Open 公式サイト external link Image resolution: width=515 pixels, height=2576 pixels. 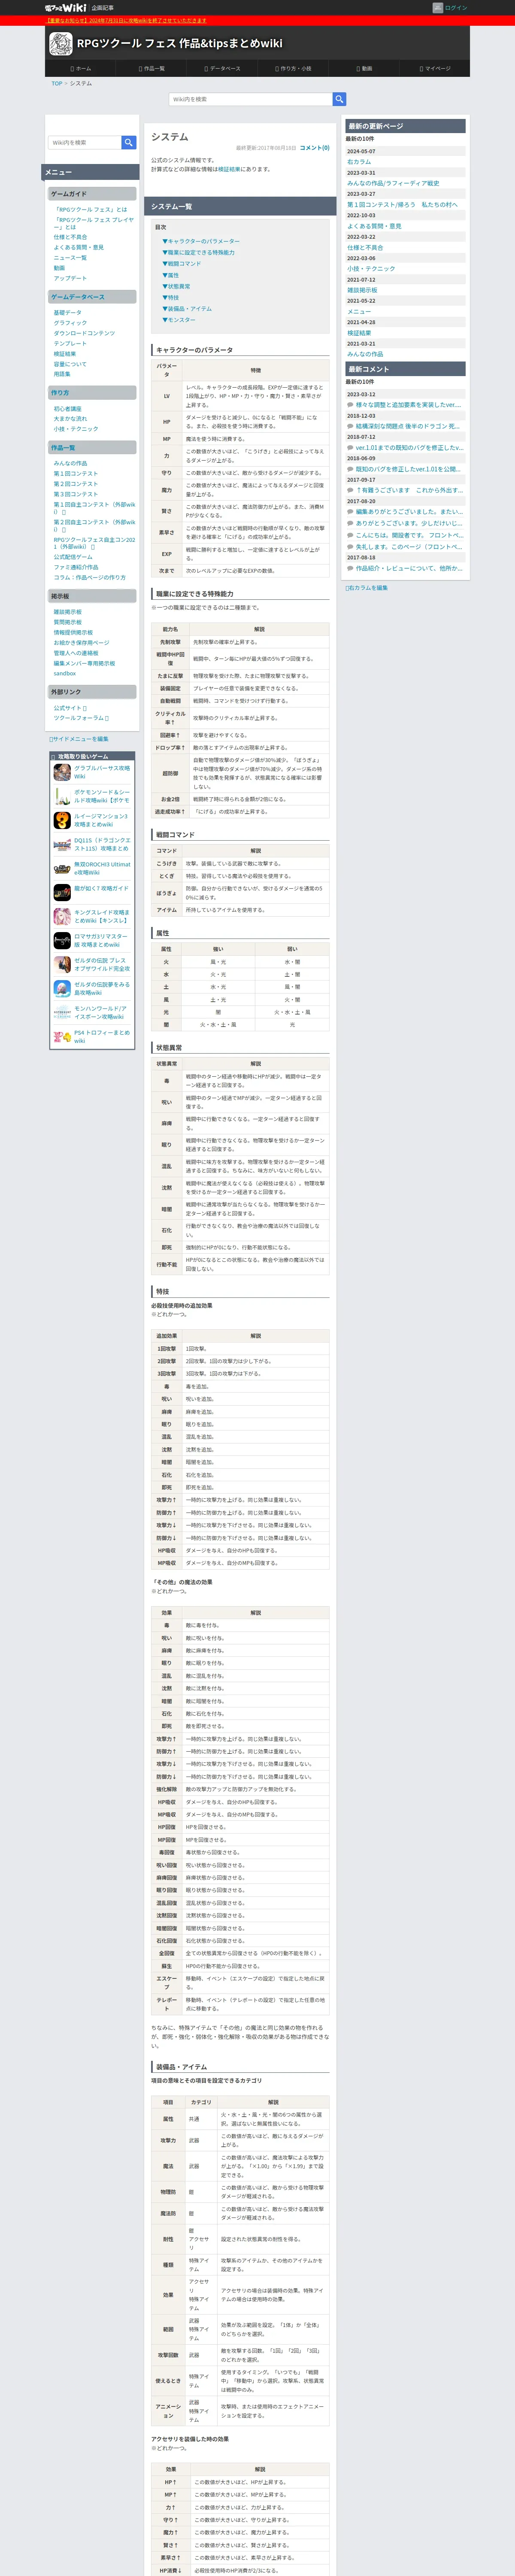tap(70, 708)
